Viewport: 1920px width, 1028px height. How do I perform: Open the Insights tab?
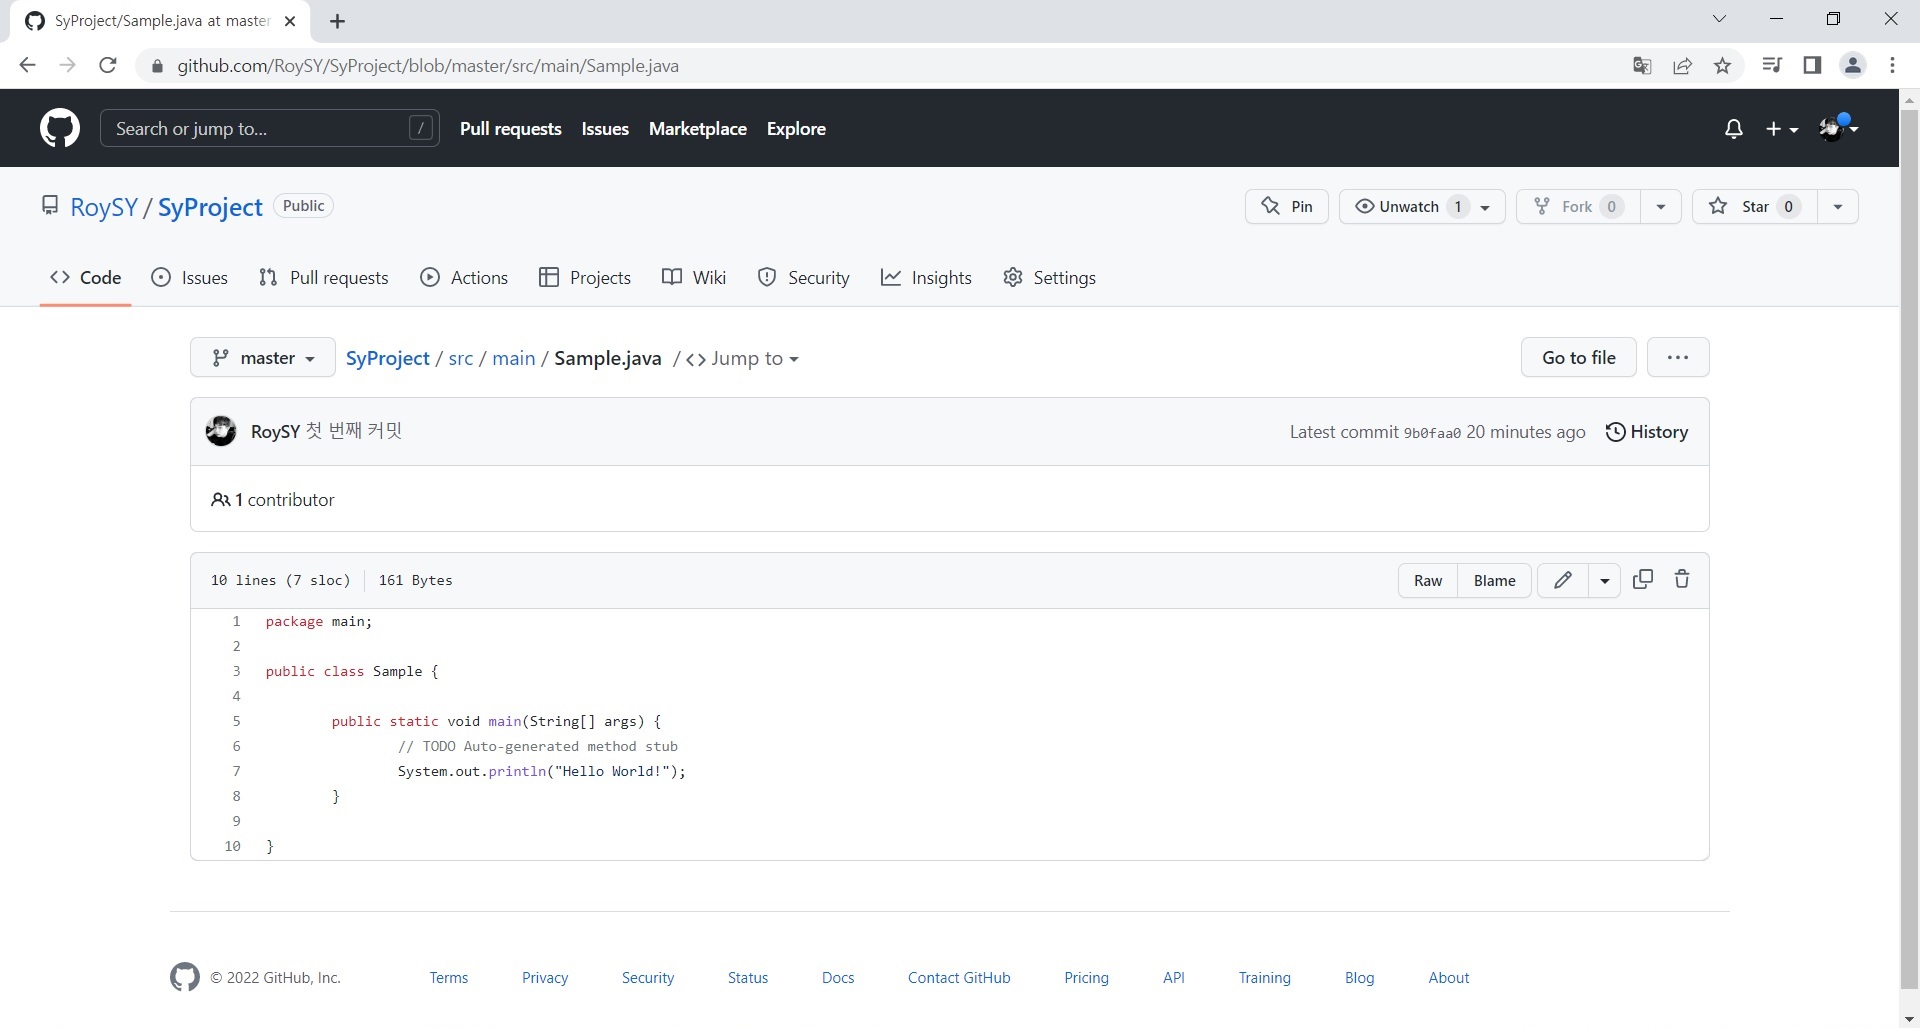click(926, 278)
